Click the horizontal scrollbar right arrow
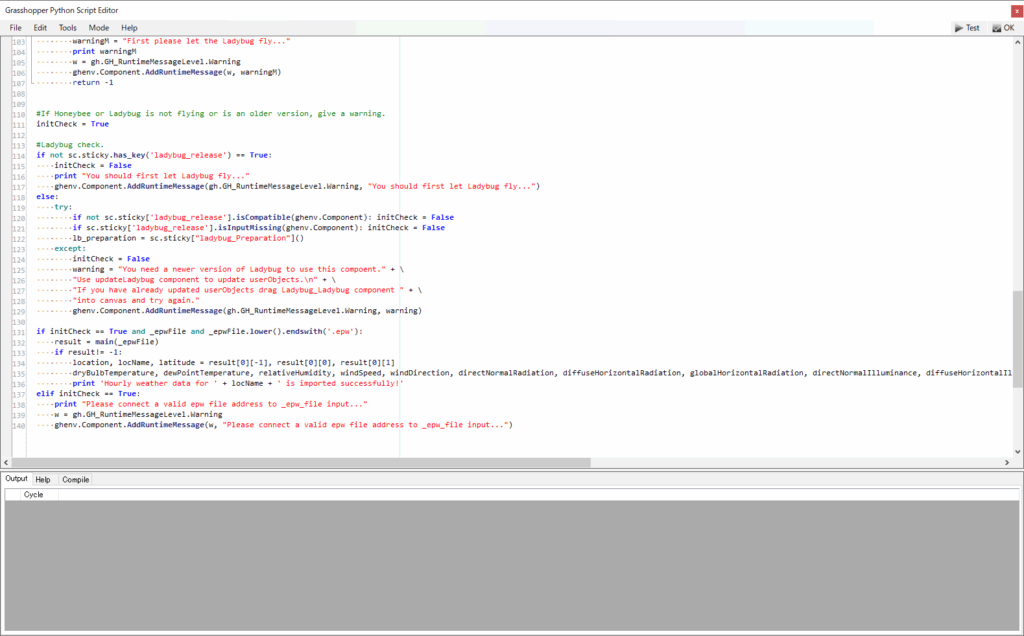1024x636 pixels. [1007, 463]
